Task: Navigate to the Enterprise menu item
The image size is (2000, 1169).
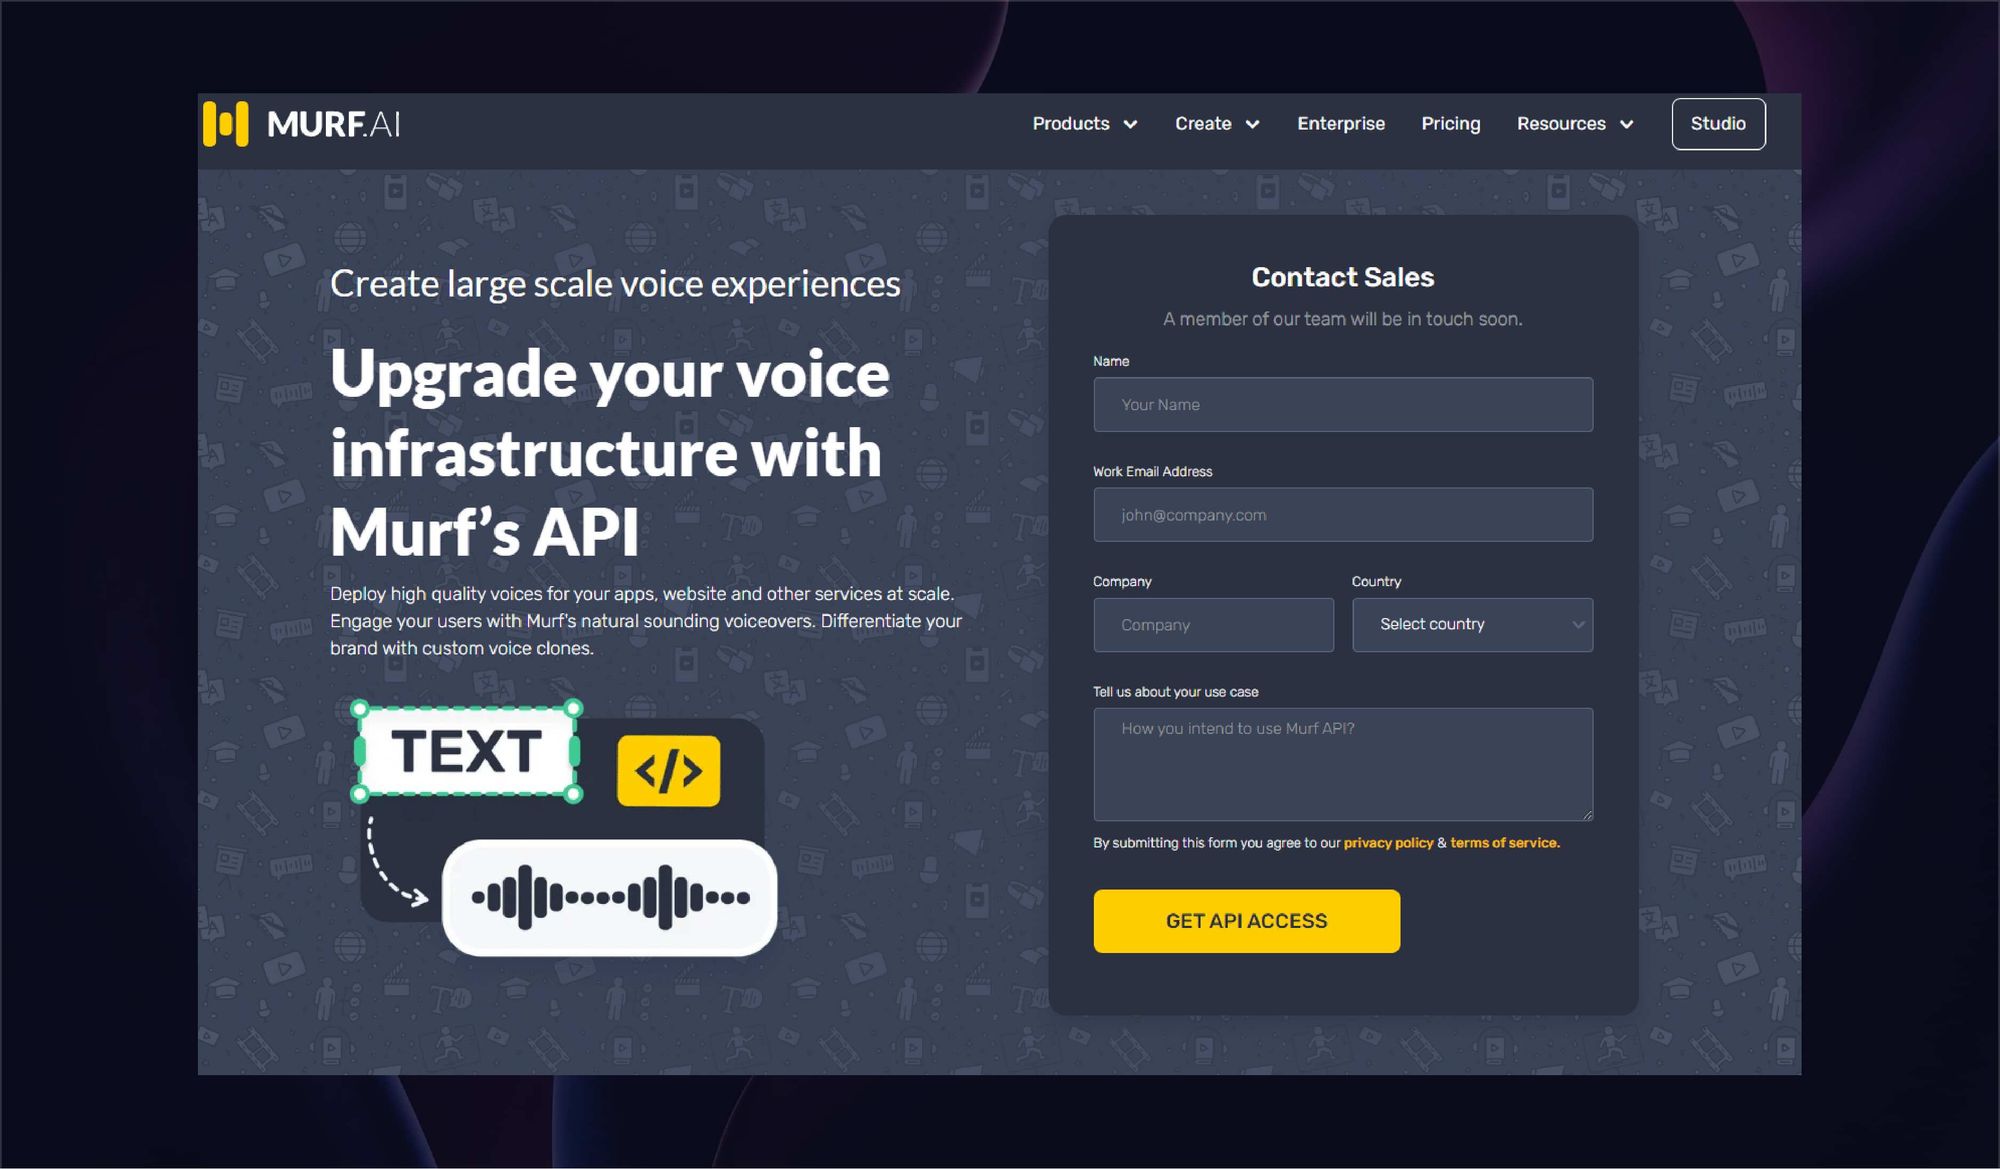Action: click(x=1340, y=124)
